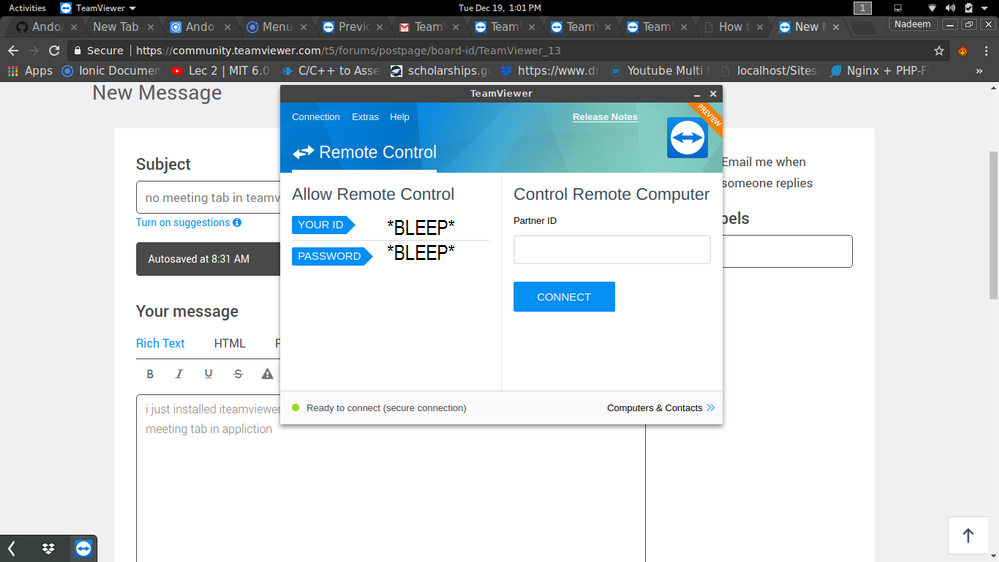Close the How t browser tab
Screen dimensions: 999x562
pos(759,27)
